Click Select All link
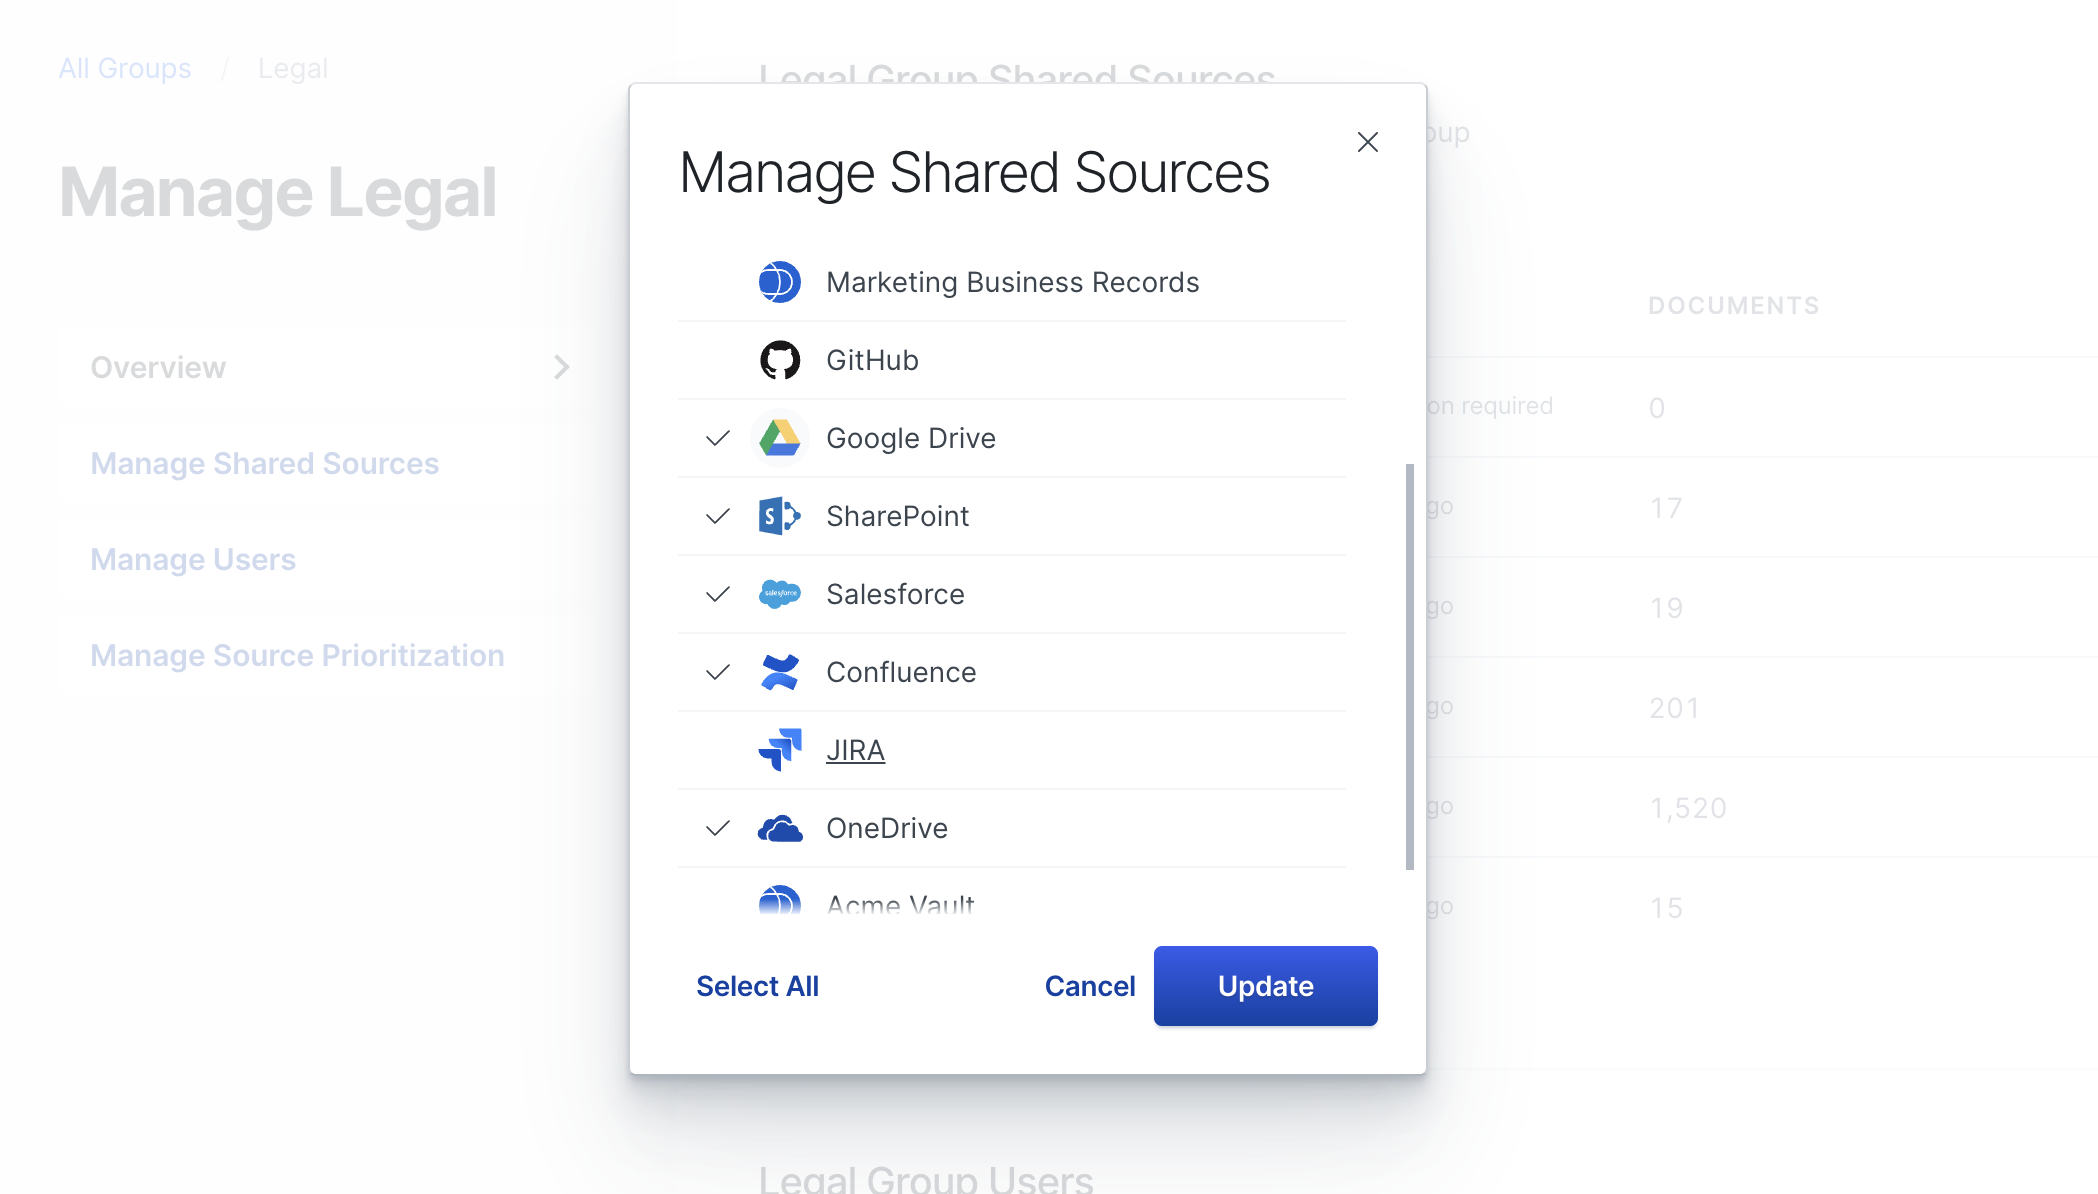This screenshot has height=1194, width=2098. tap(757, 986)
